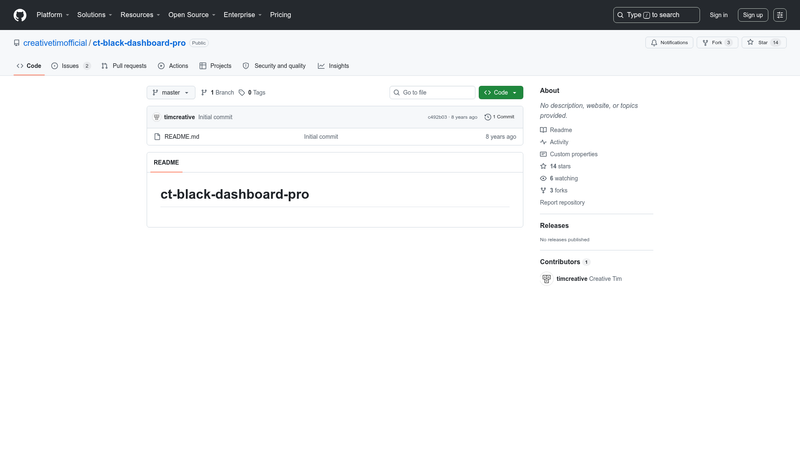Open the creativetimofficial owner link

(x=55, y=43)
